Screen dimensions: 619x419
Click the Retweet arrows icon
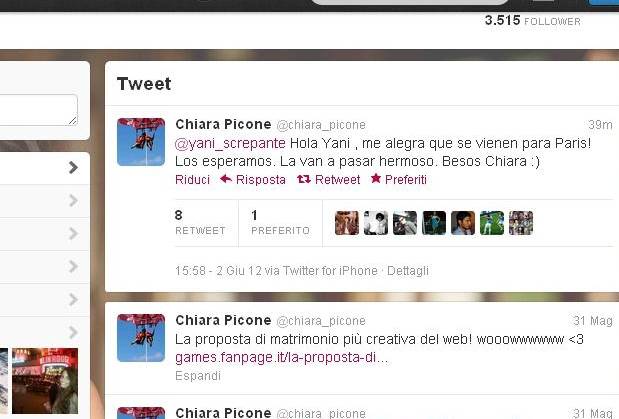coord(304,179)
